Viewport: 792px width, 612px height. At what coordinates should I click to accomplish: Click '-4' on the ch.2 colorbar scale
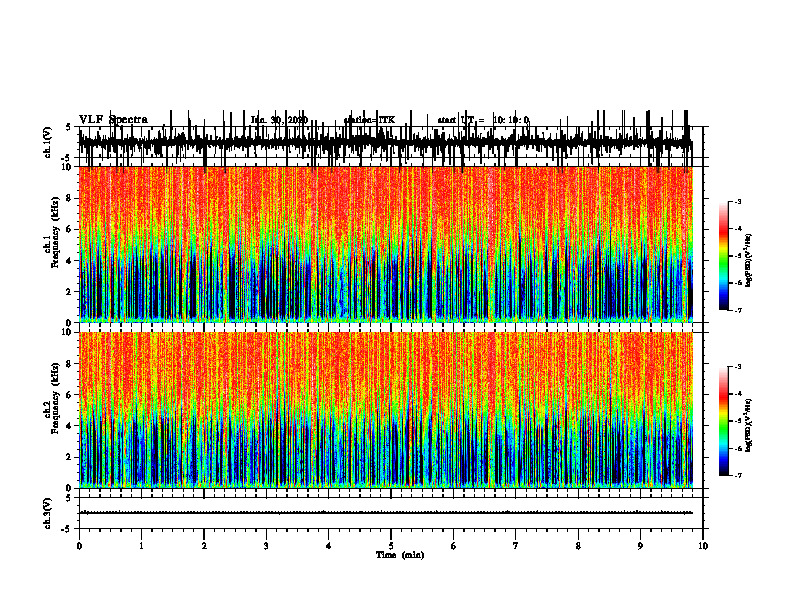point(738,394)
